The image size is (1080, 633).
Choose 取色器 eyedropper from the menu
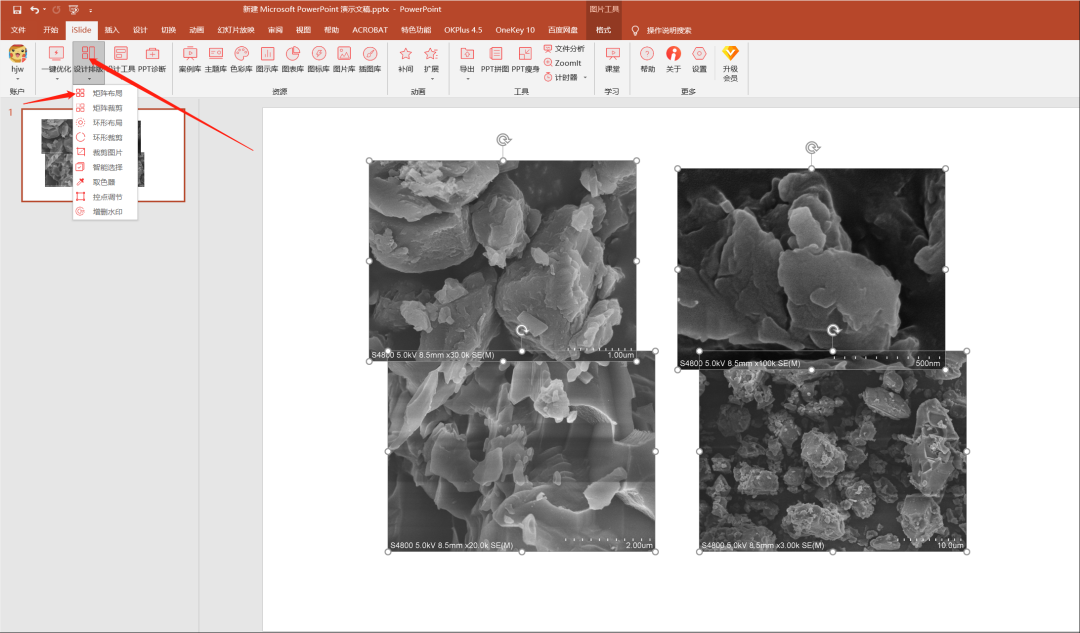(105, 182)
